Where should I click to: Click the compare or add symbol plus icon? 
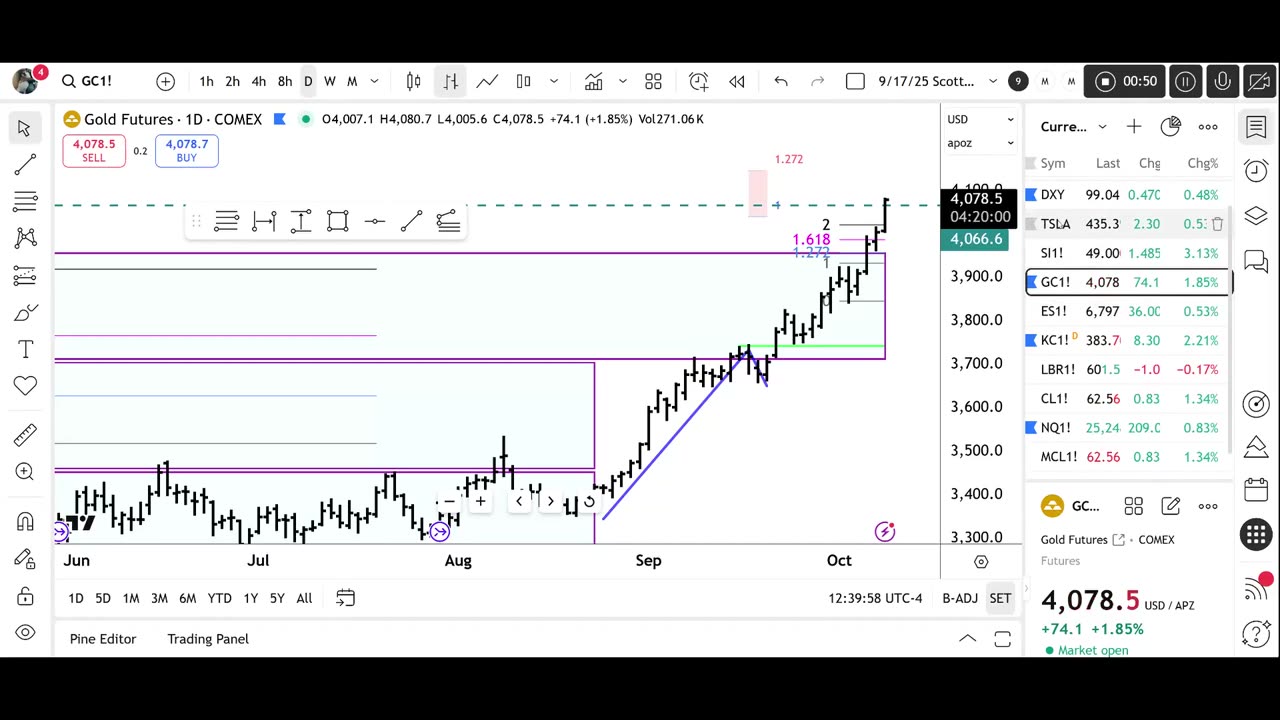[165, 81]
